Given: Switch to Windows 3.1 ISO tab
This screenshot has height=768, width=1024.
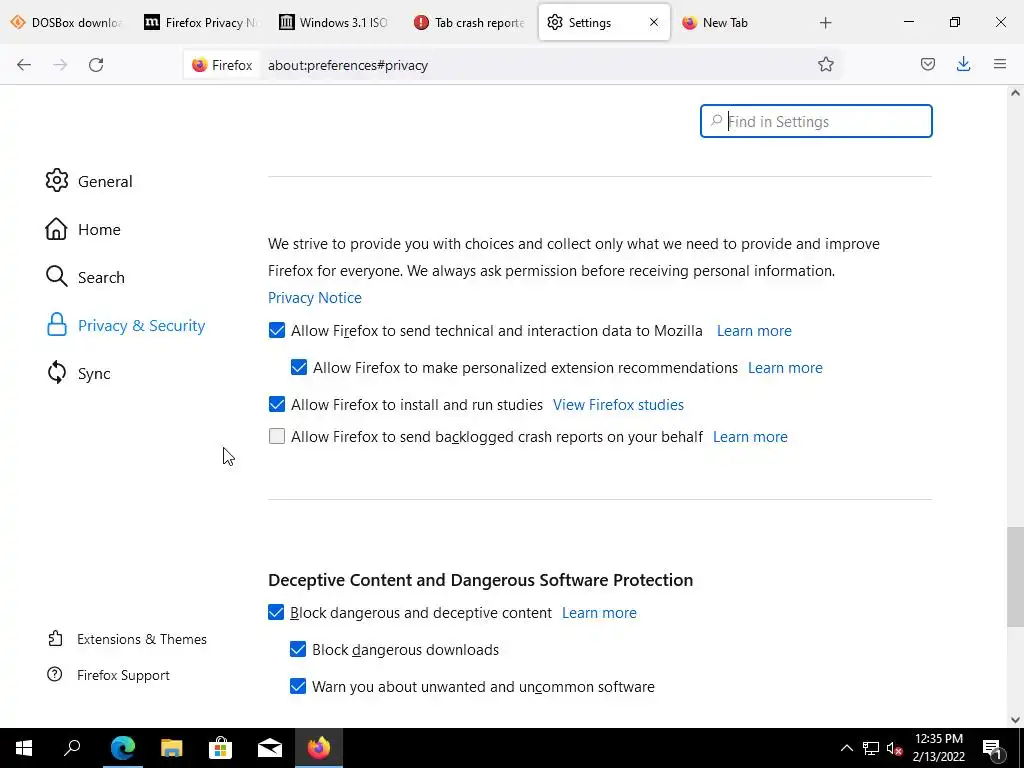Looking at the screenshot, I should (x=335, y=22).
